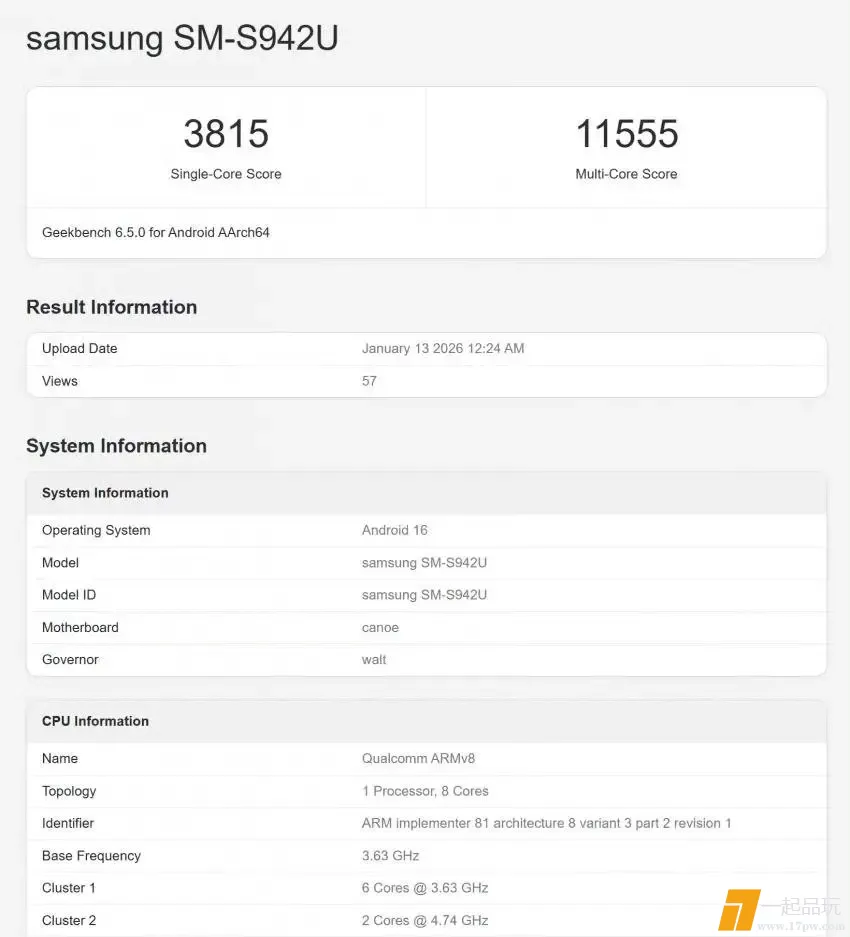The image size is (850, 937).
Task: Click the Cluster 2 label
Action: tap(69, 920)
